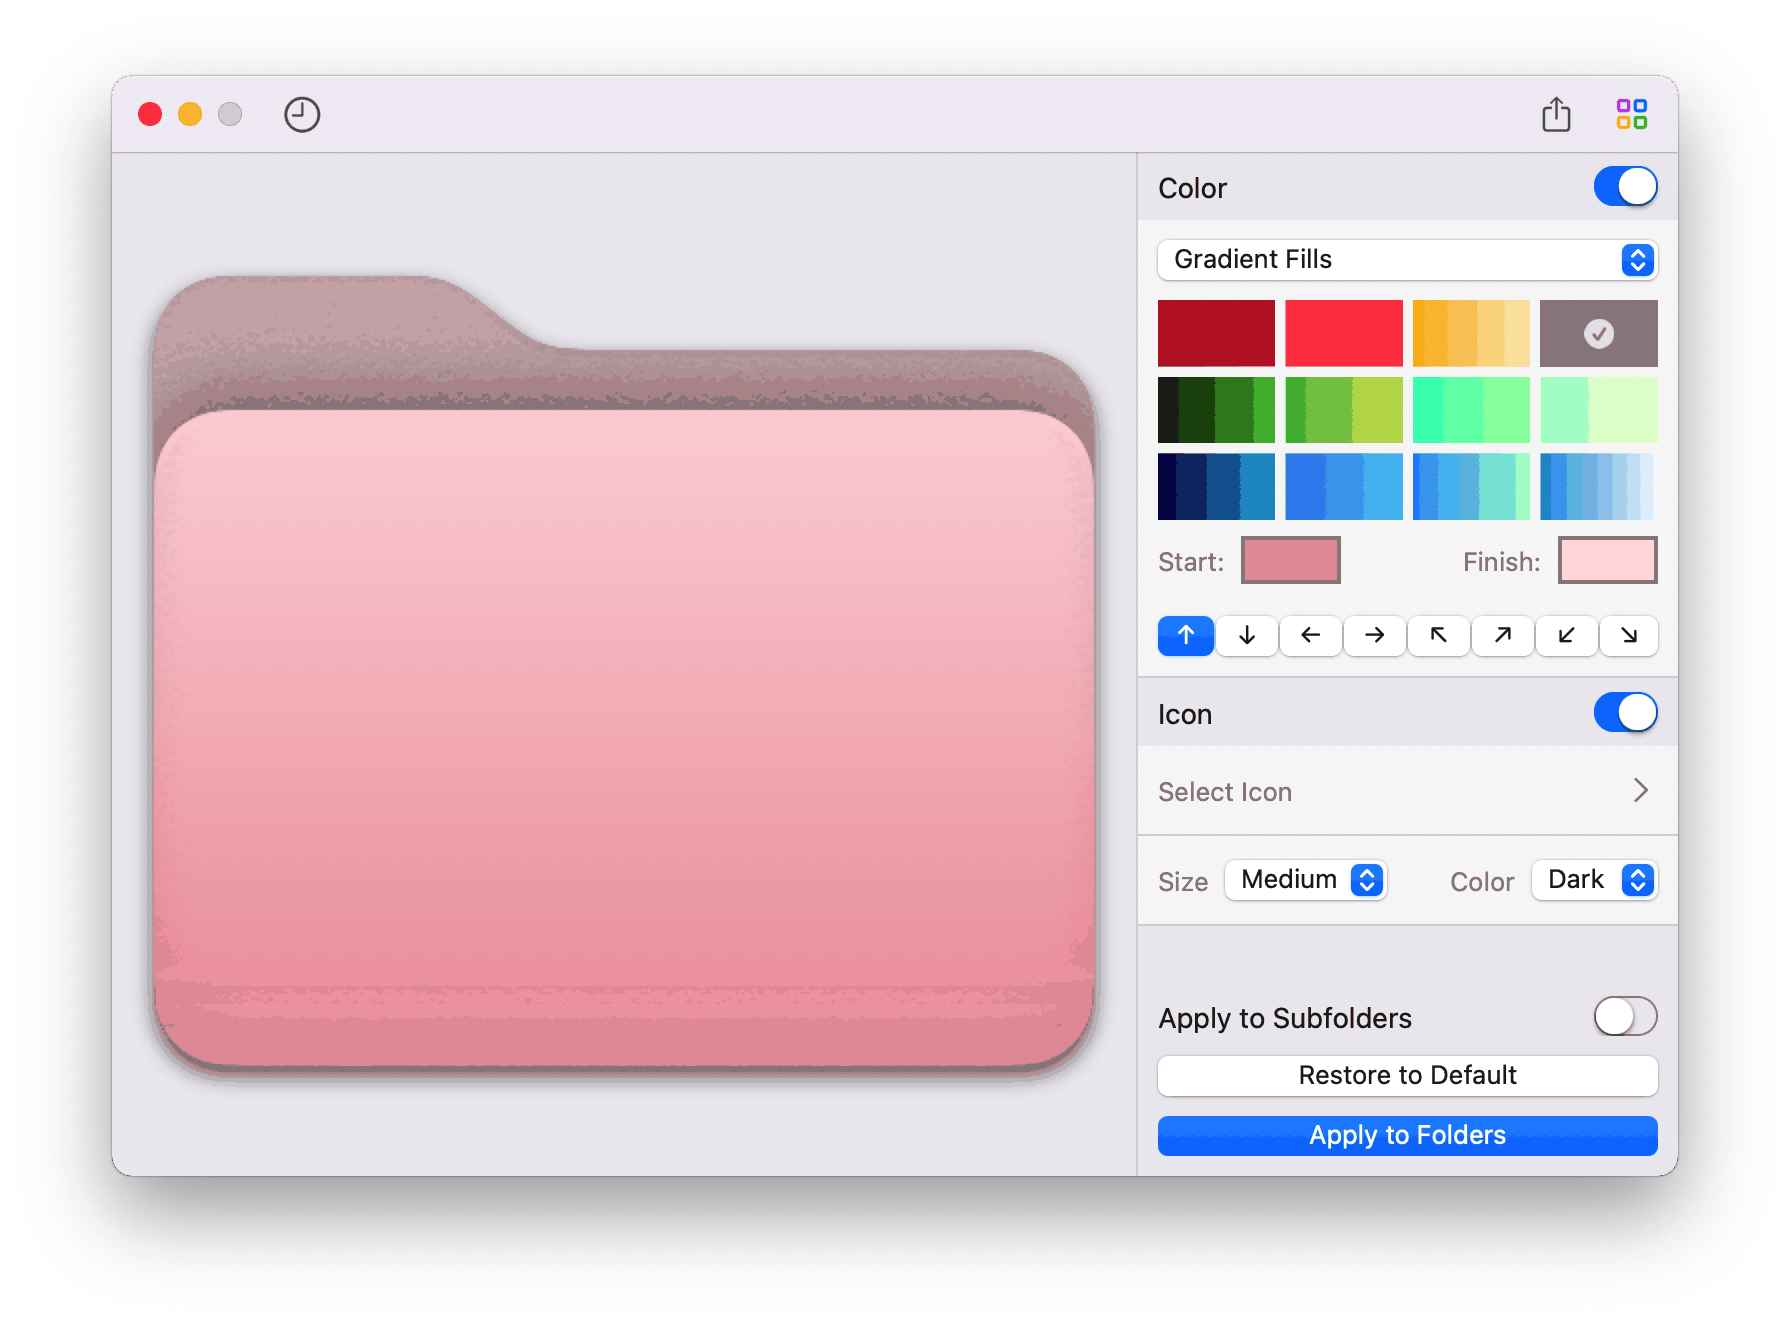Minimize the window with yellow button
This screenshot has height=1324, width=1790.
pos(190,114)
